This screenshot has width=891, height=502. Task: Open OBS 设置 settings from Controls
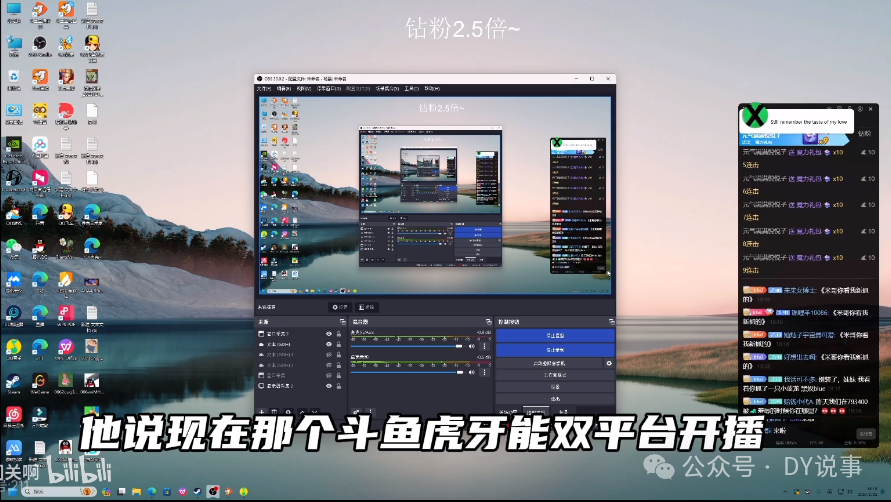[555, 387]
